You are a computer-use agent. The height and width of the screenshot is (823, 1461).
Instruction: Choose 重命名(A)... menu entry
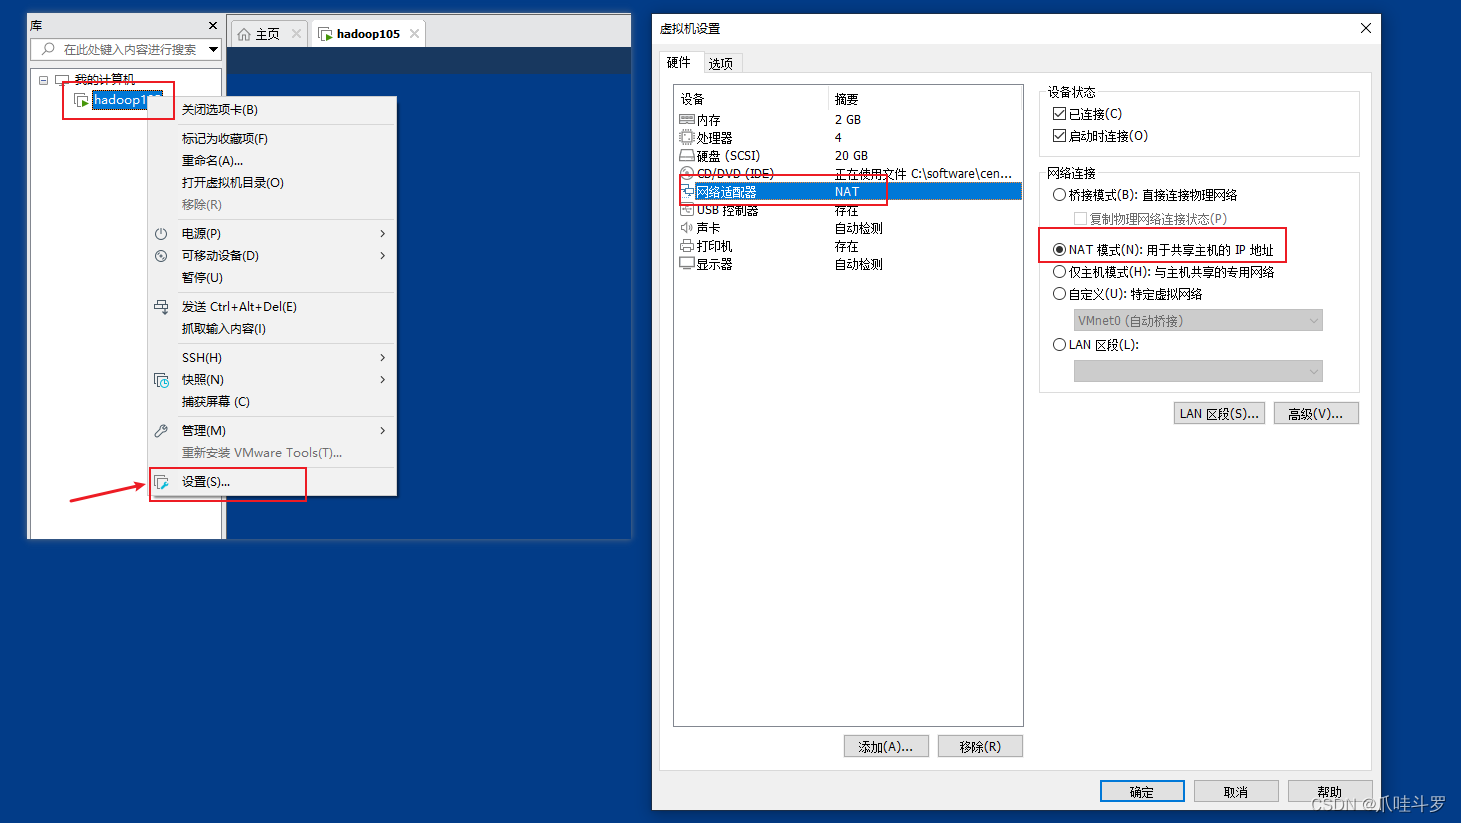(x=272, y=161)
